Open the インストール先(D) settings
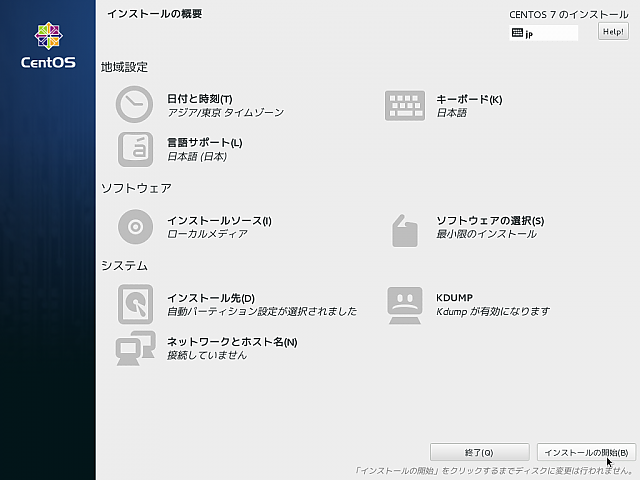The width and height of the screenshot is (640, 480). tap(211, 298)
